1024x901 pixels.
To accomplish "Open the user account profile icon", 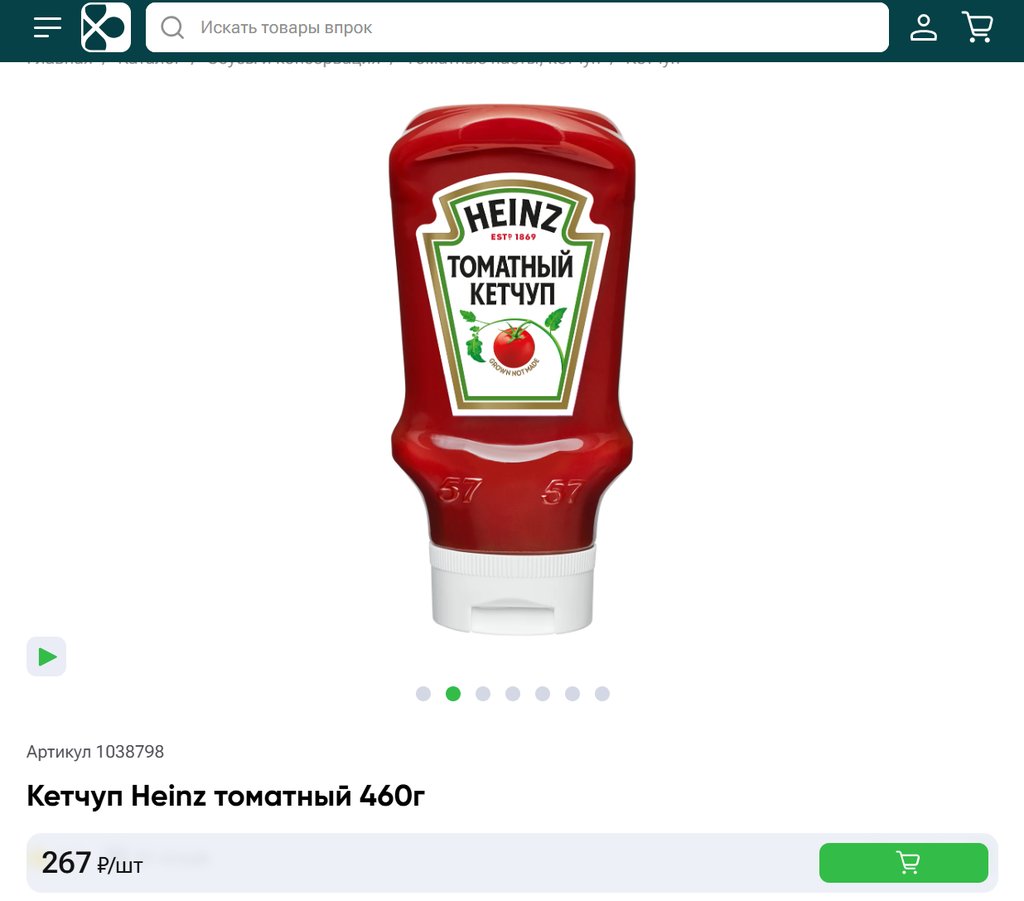I will 923,27.
